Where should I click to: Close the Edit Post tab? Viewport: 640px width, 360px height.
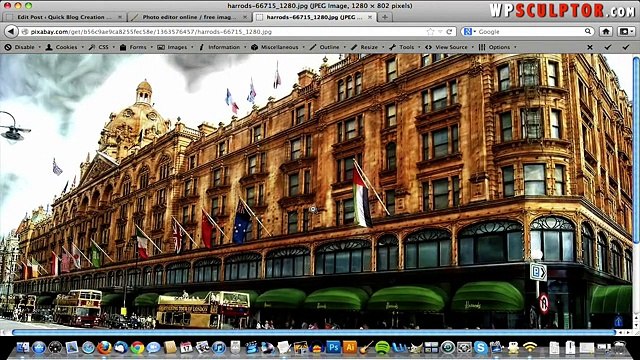[120, 17]
